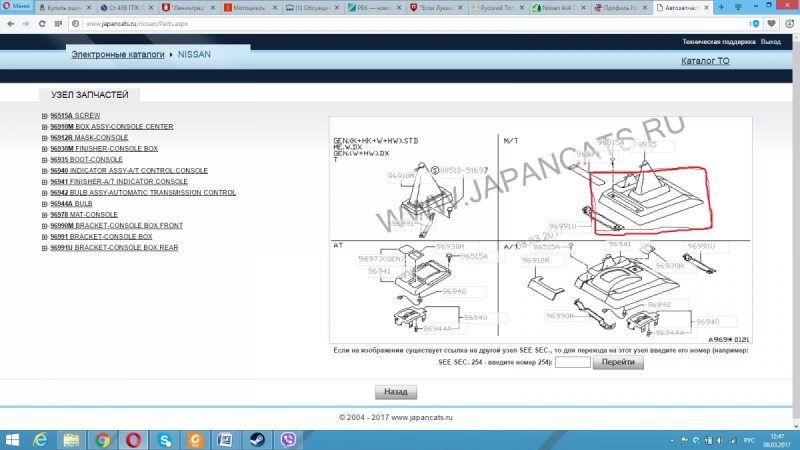Open the downloads icon in toolbar

(789, 23)
